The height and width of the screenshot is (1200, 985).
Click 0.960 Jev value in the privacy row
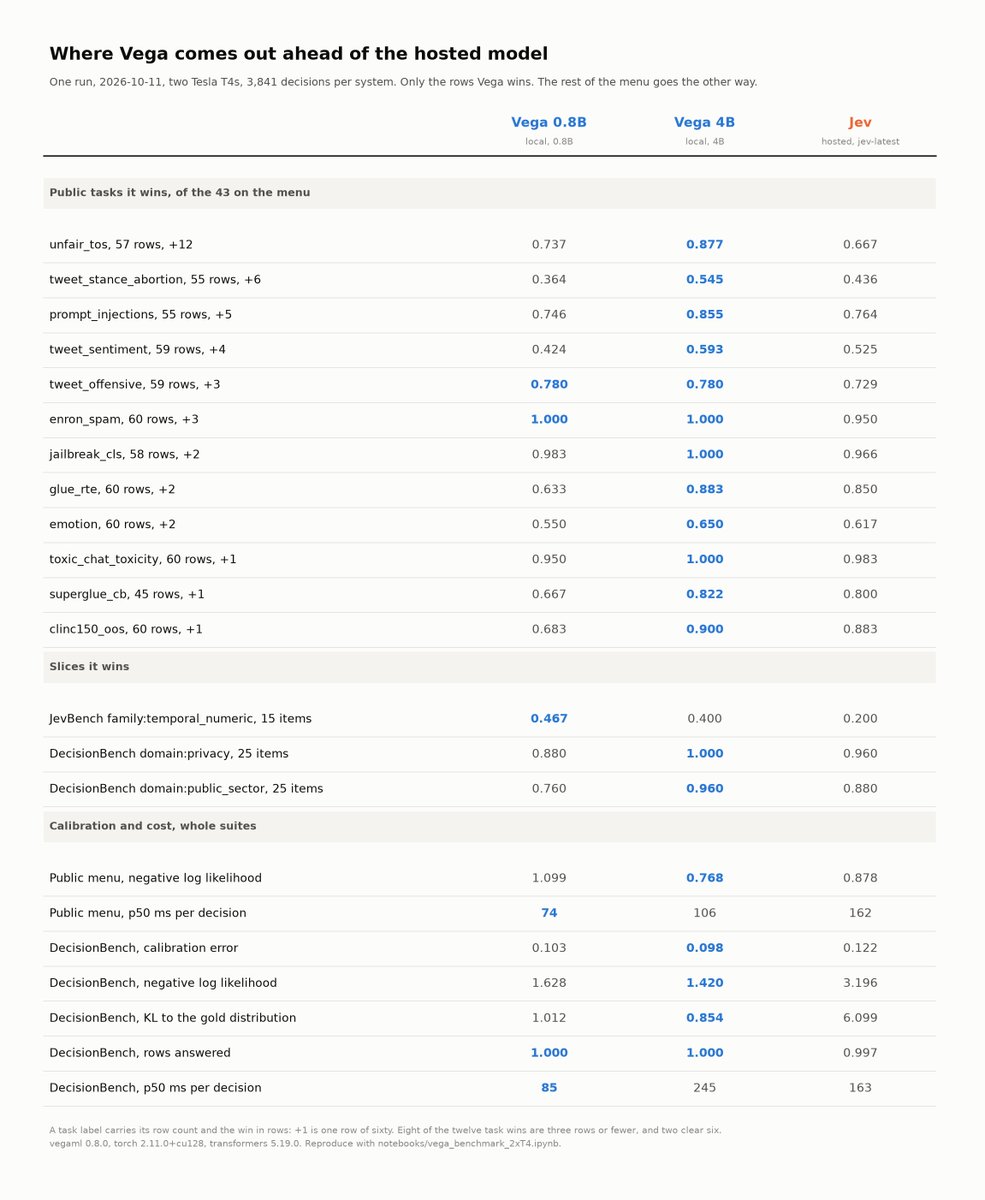click(860, 754)
